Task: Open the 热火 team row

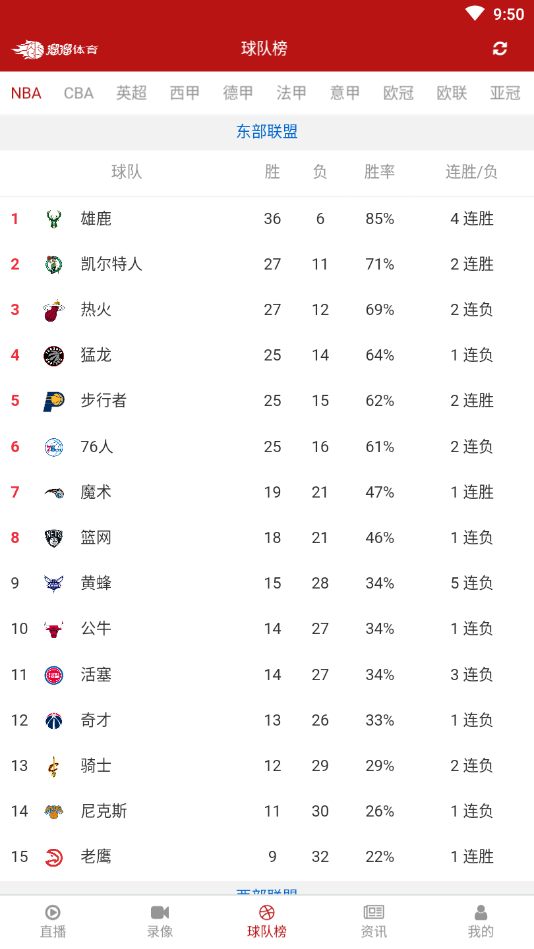Action: [267, 310]
